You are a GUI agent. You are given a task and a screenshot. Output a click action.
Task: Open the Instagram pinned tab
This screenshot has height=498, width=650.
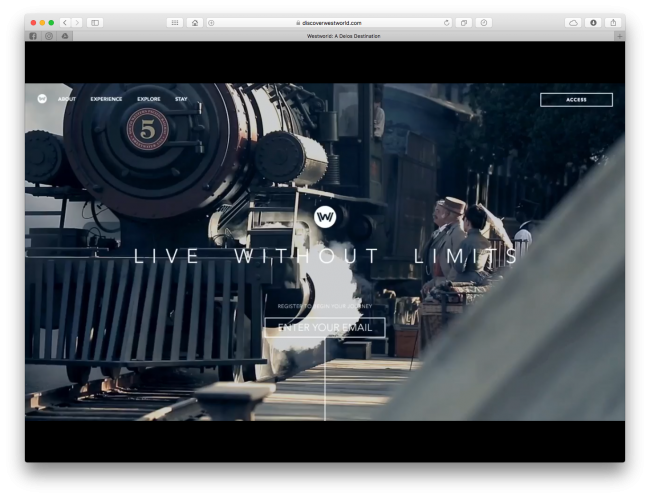coord(49,36)
